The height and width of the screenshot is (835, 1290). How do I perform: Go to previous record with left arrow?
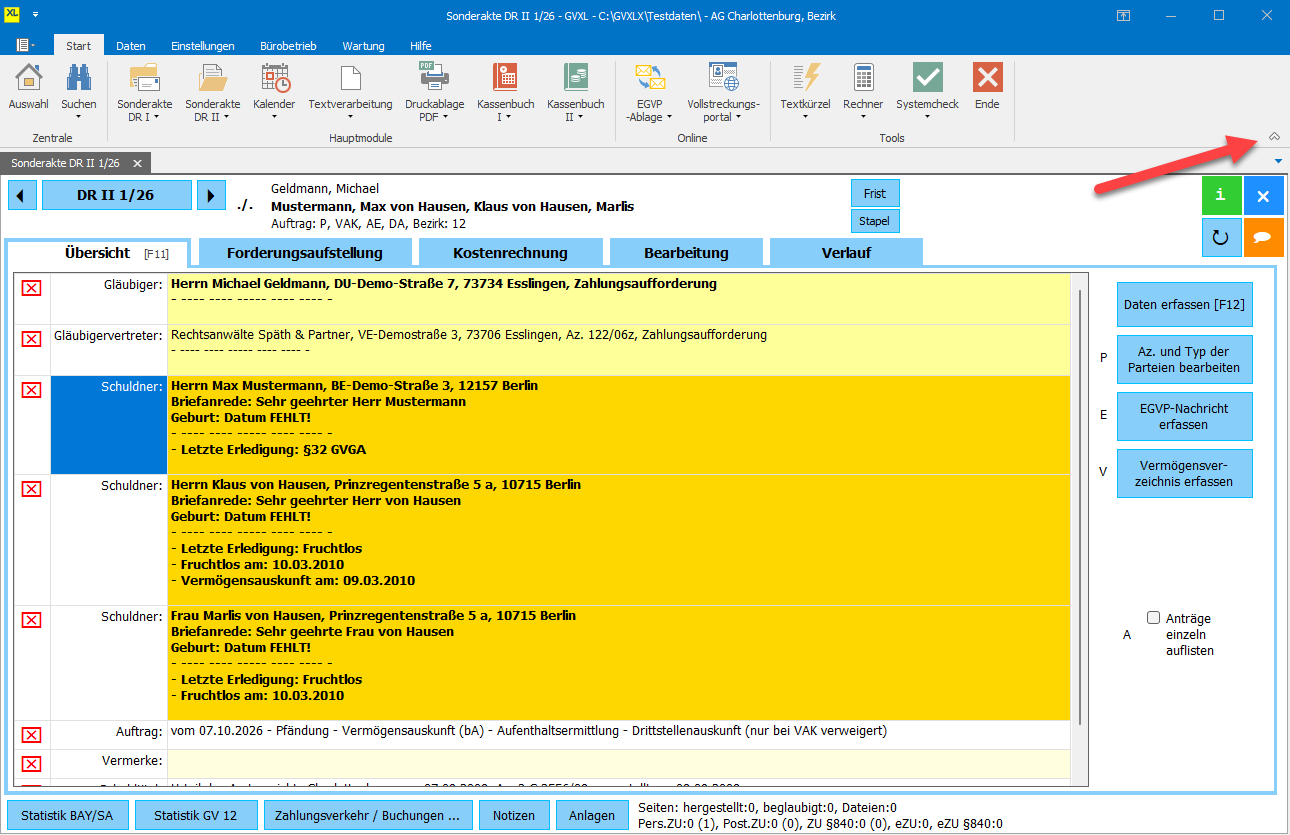(x=22, y=195)
